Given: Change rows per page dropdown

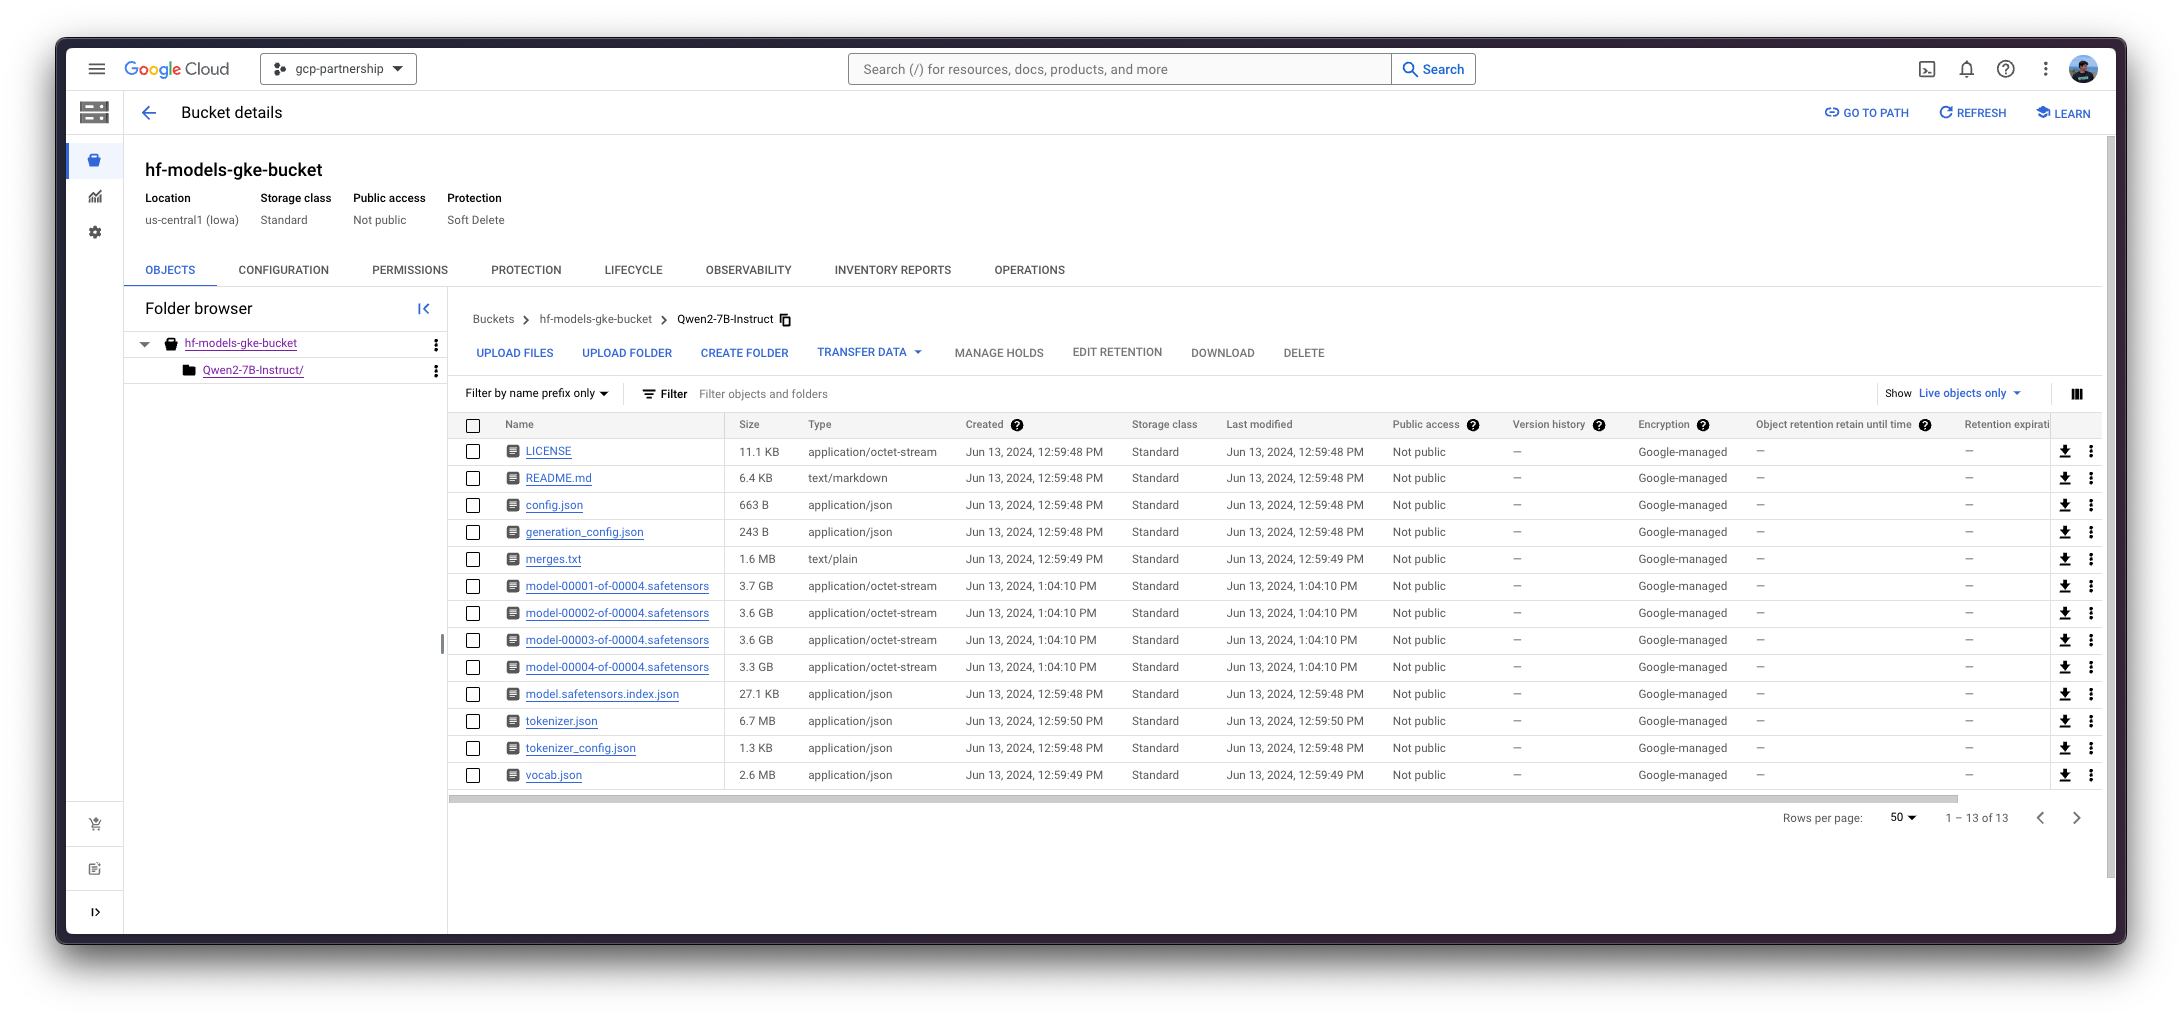Looking at the screenshot, I should pyautogui.click(x=1903, y=818).
